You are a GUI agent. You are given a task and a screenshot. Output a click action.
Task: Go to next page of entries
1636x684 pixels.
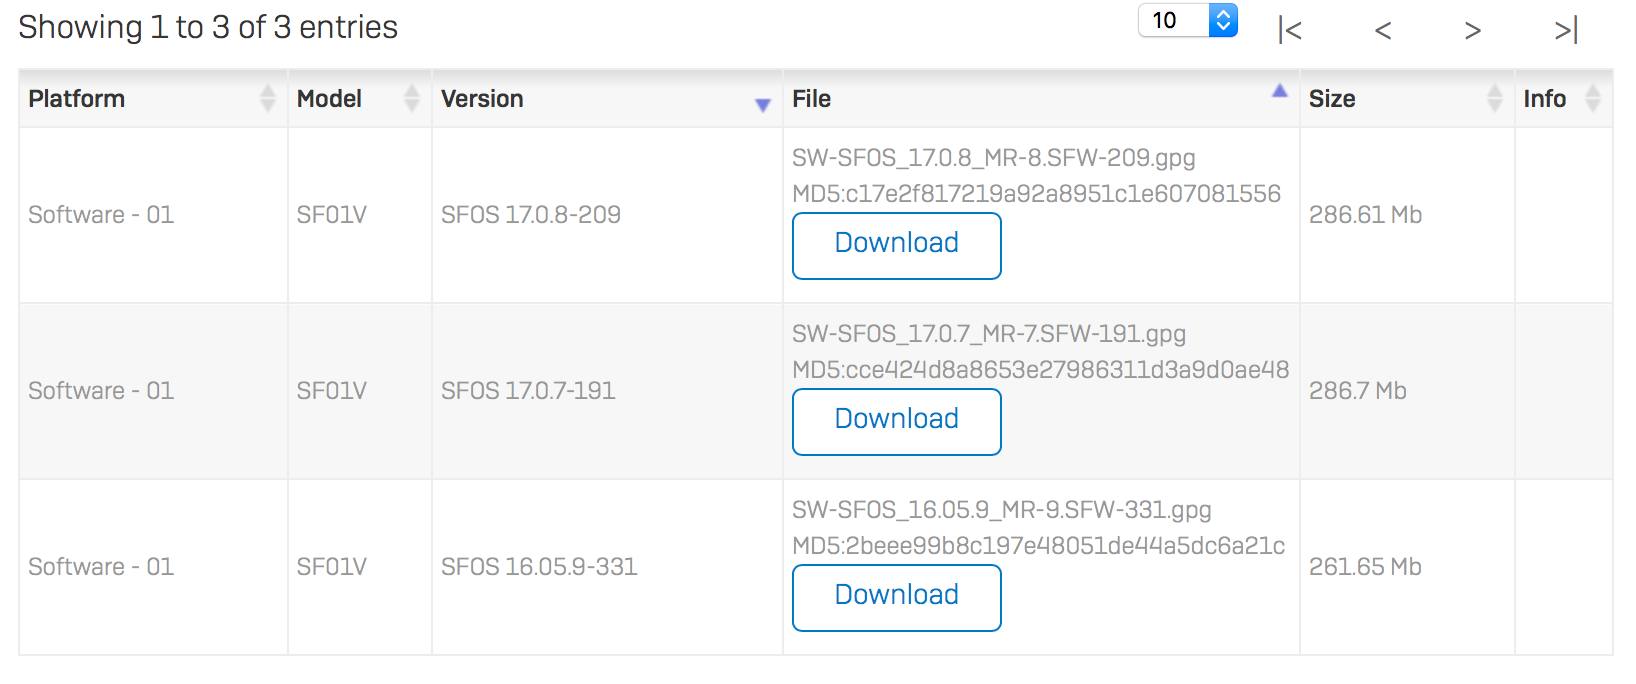(x=1472, y=31)
